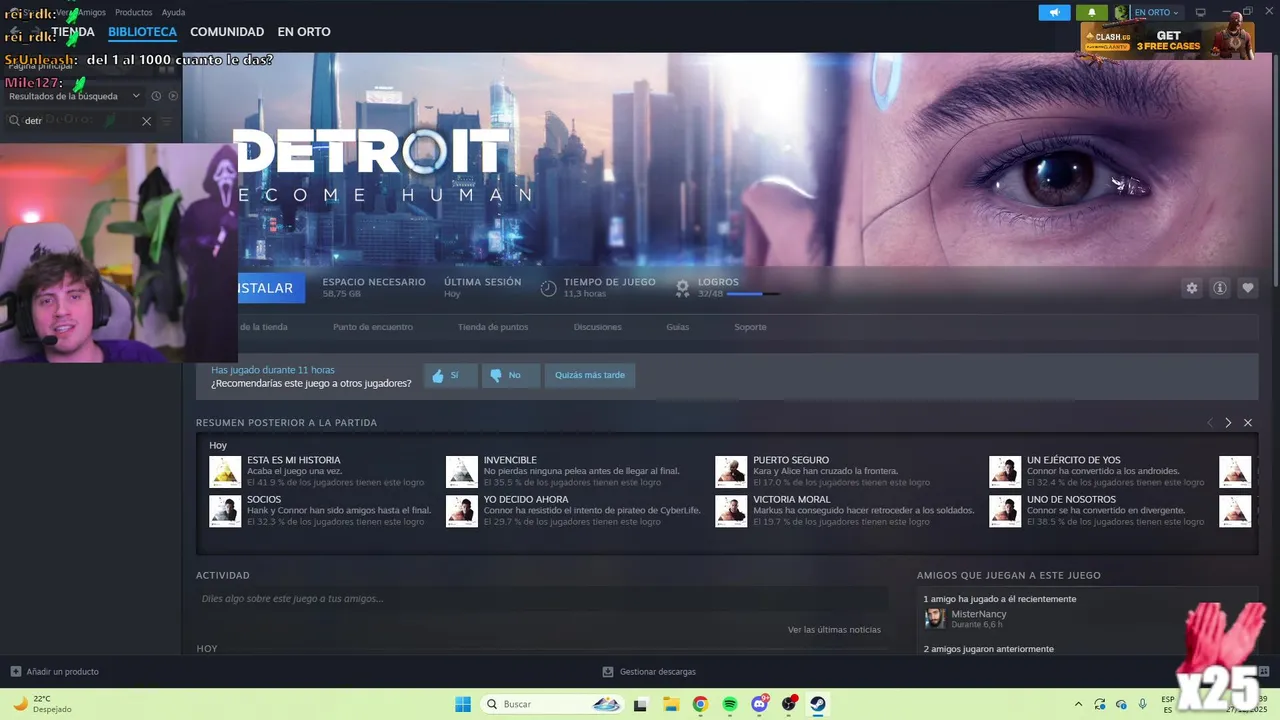Image resolution: width=1280 pixels, height=720 pixels.
Task: Open advanced filter options icon
Action: 167,121
